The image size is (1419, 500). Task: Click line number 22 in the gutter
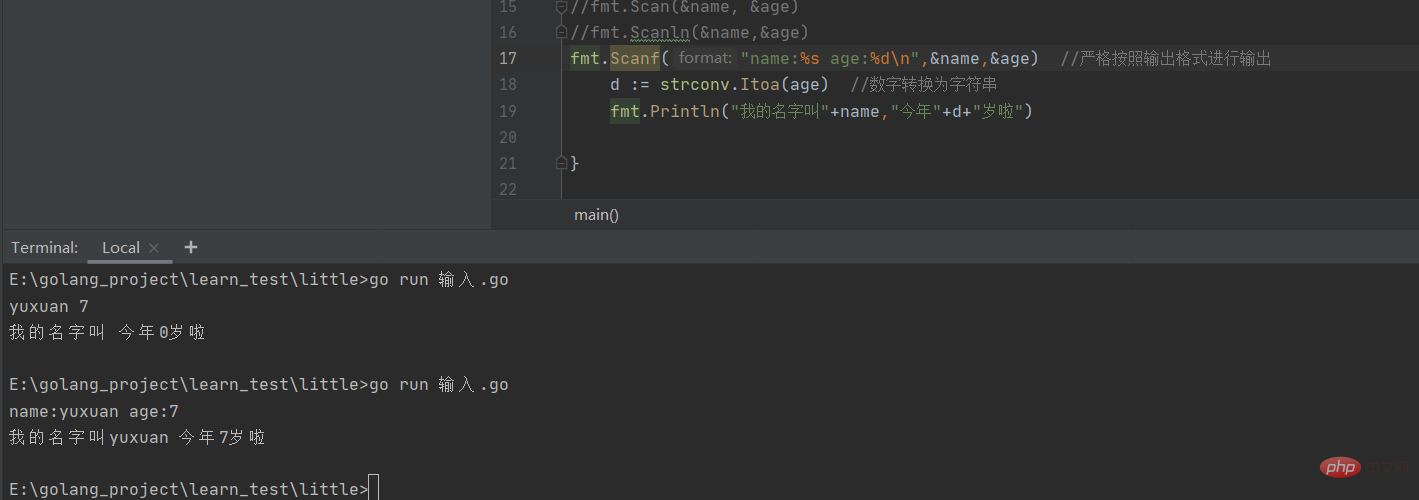[x=507, y=189]
